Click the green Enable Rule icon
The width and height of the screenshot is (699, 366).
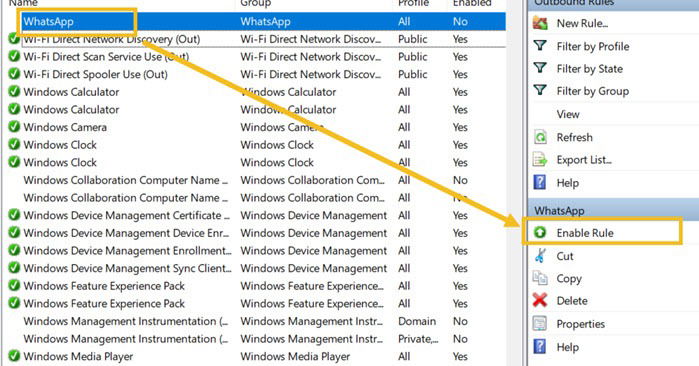coord(540,232)
